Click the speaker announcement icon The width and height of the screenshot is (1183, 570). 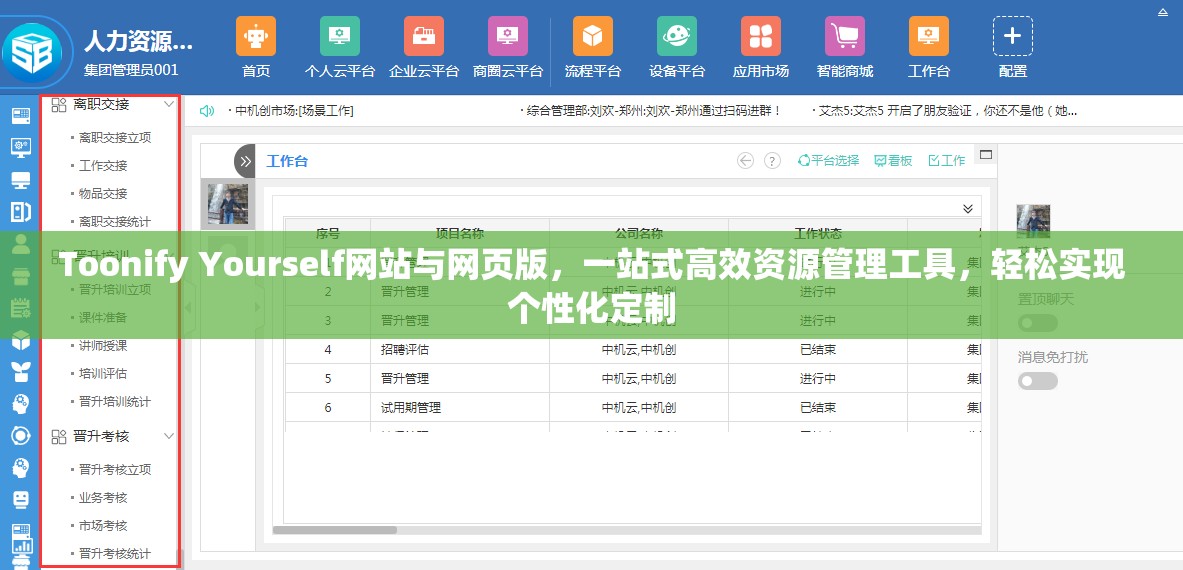click(x=207, y=111)
